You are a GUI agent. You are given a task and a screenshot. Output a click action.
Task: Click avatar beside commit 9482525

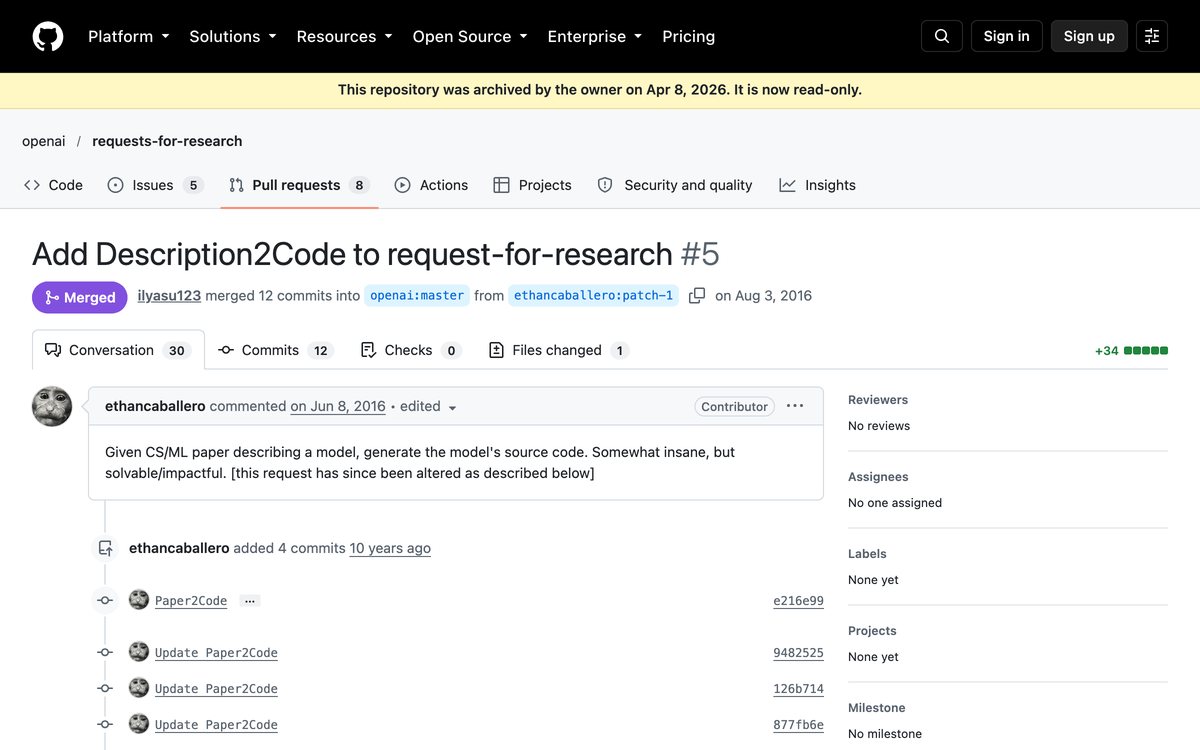(139, 652)
